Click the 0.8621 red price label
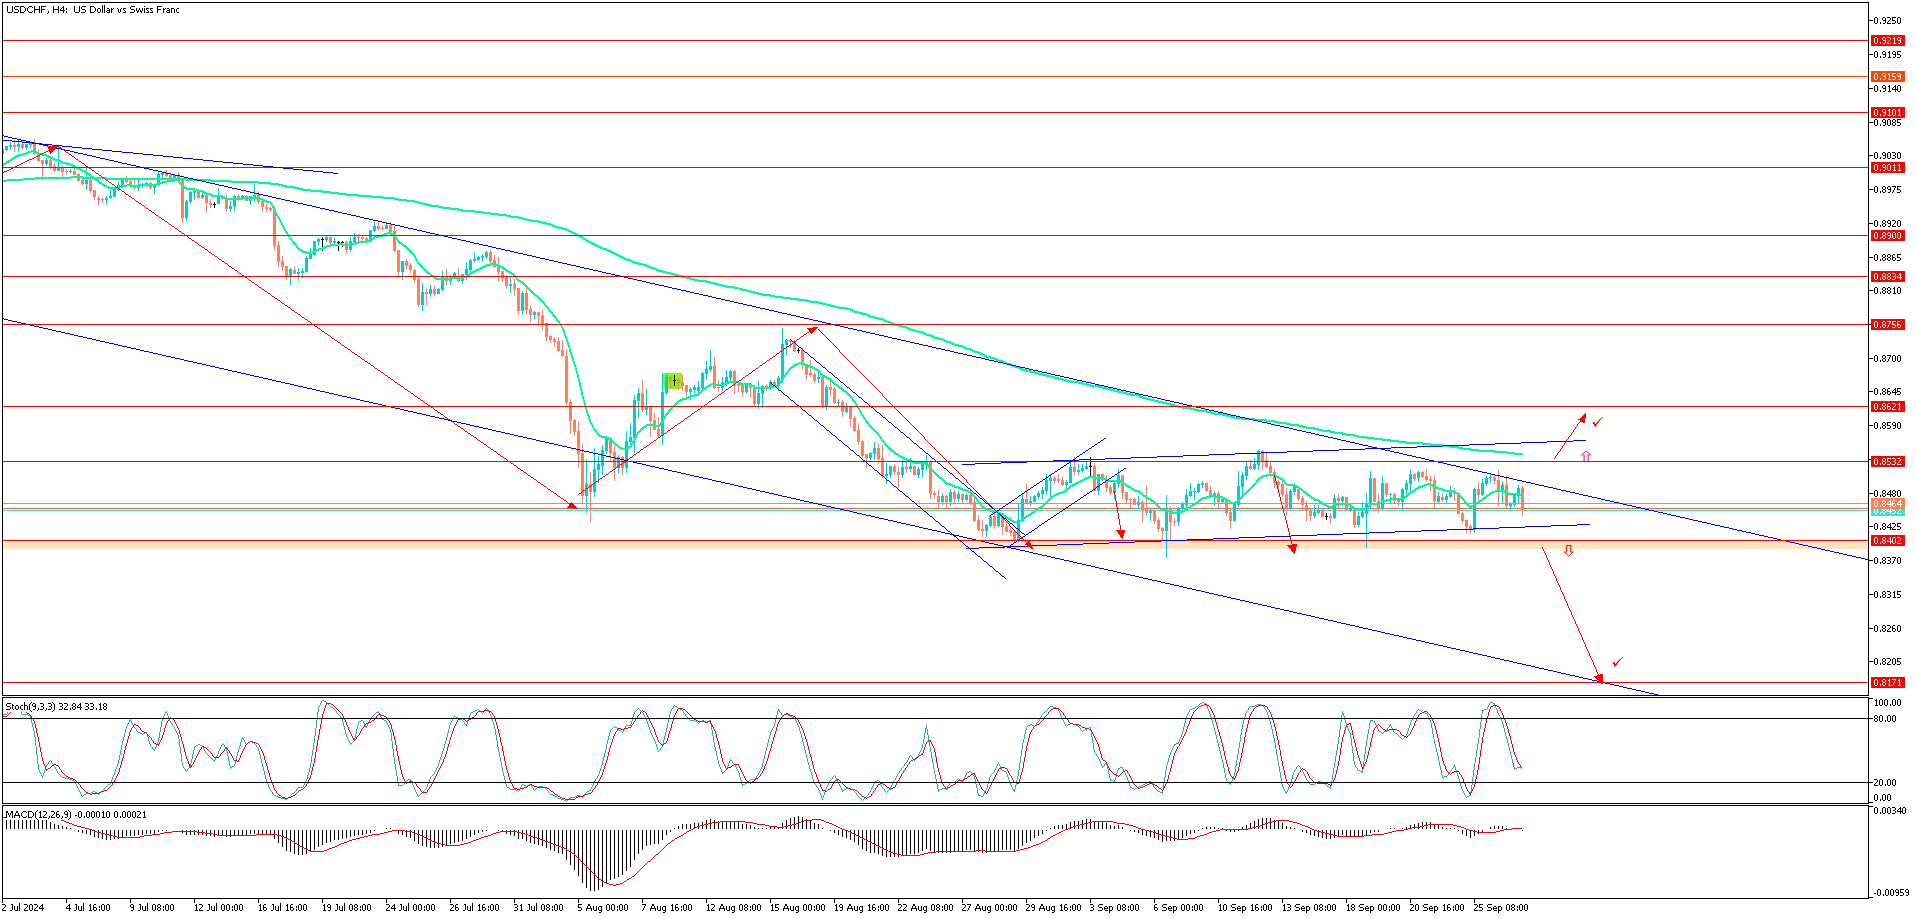 click(x=1887, y=407)
